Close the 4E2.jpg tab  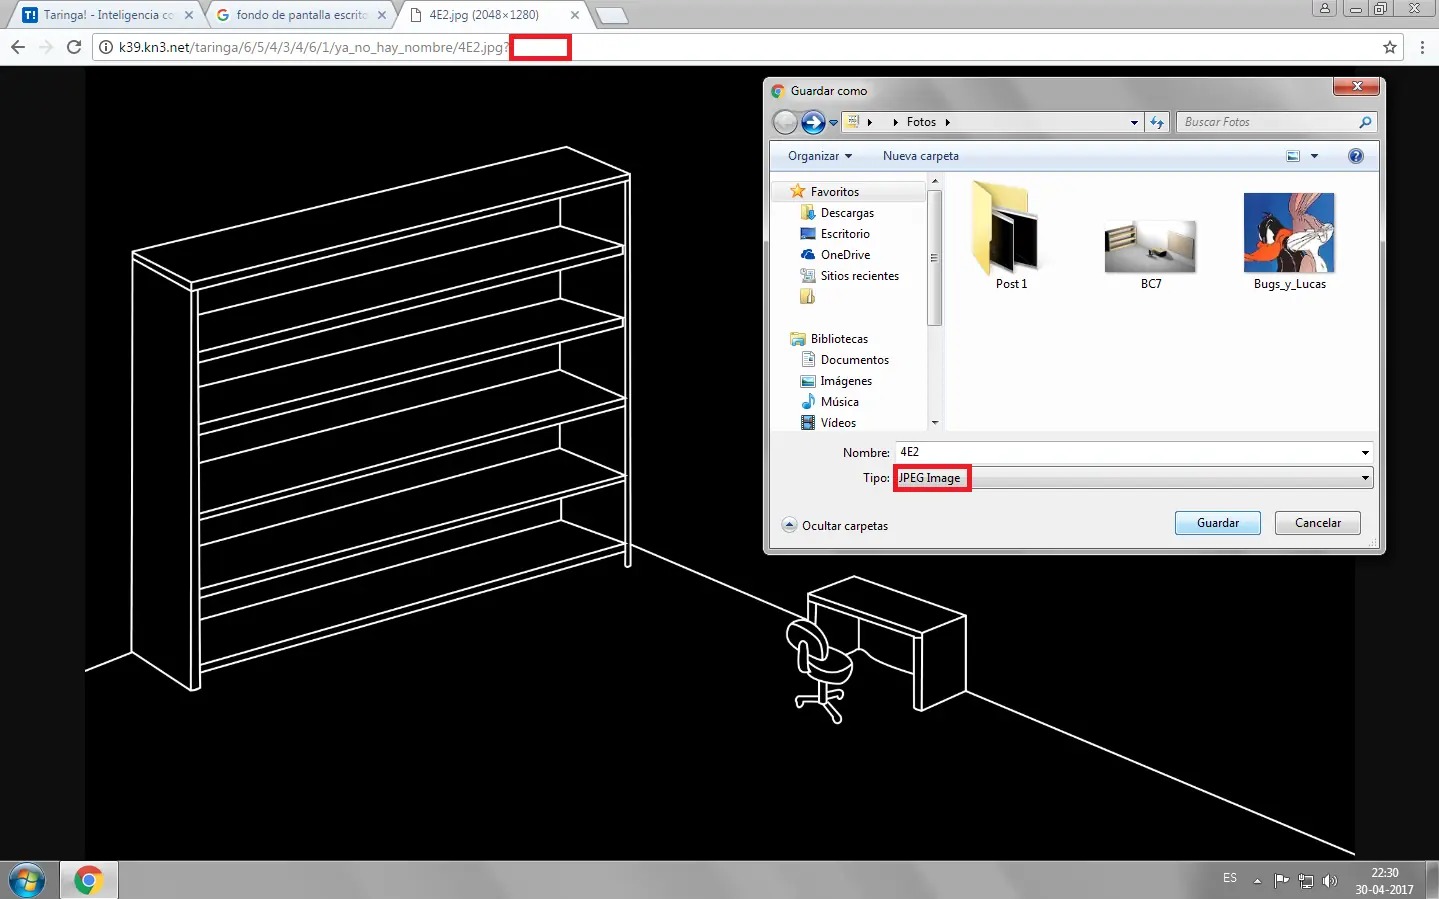tap(575, 15)
